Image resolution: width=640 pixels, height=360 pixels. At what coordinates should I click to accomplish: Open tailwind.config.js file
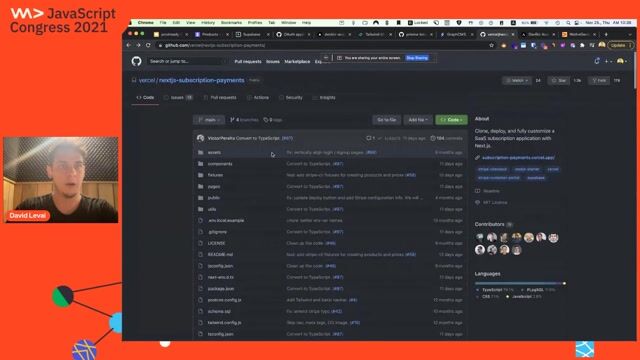tap(224, 322)
